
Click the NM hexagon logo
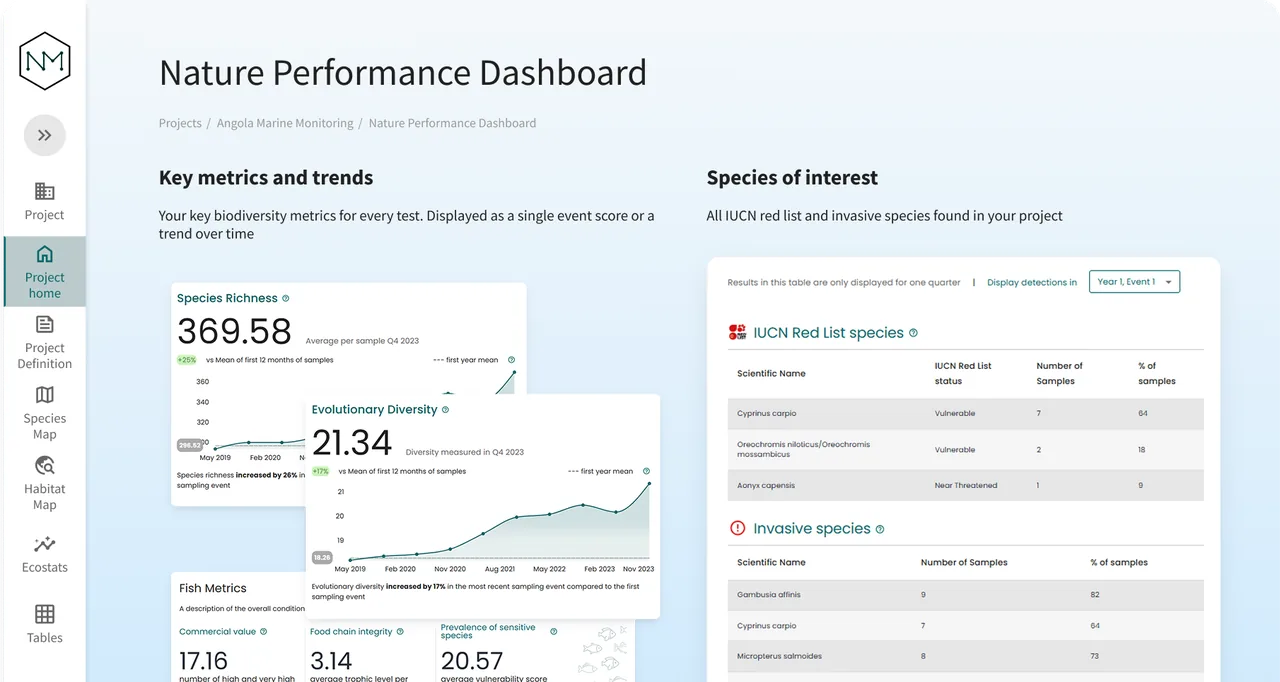pos(45,60)
